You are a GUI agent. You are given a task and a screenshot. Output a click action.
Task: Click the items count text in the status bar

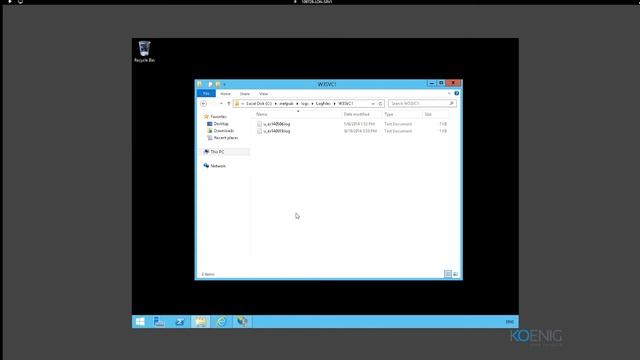click(208, 274)
